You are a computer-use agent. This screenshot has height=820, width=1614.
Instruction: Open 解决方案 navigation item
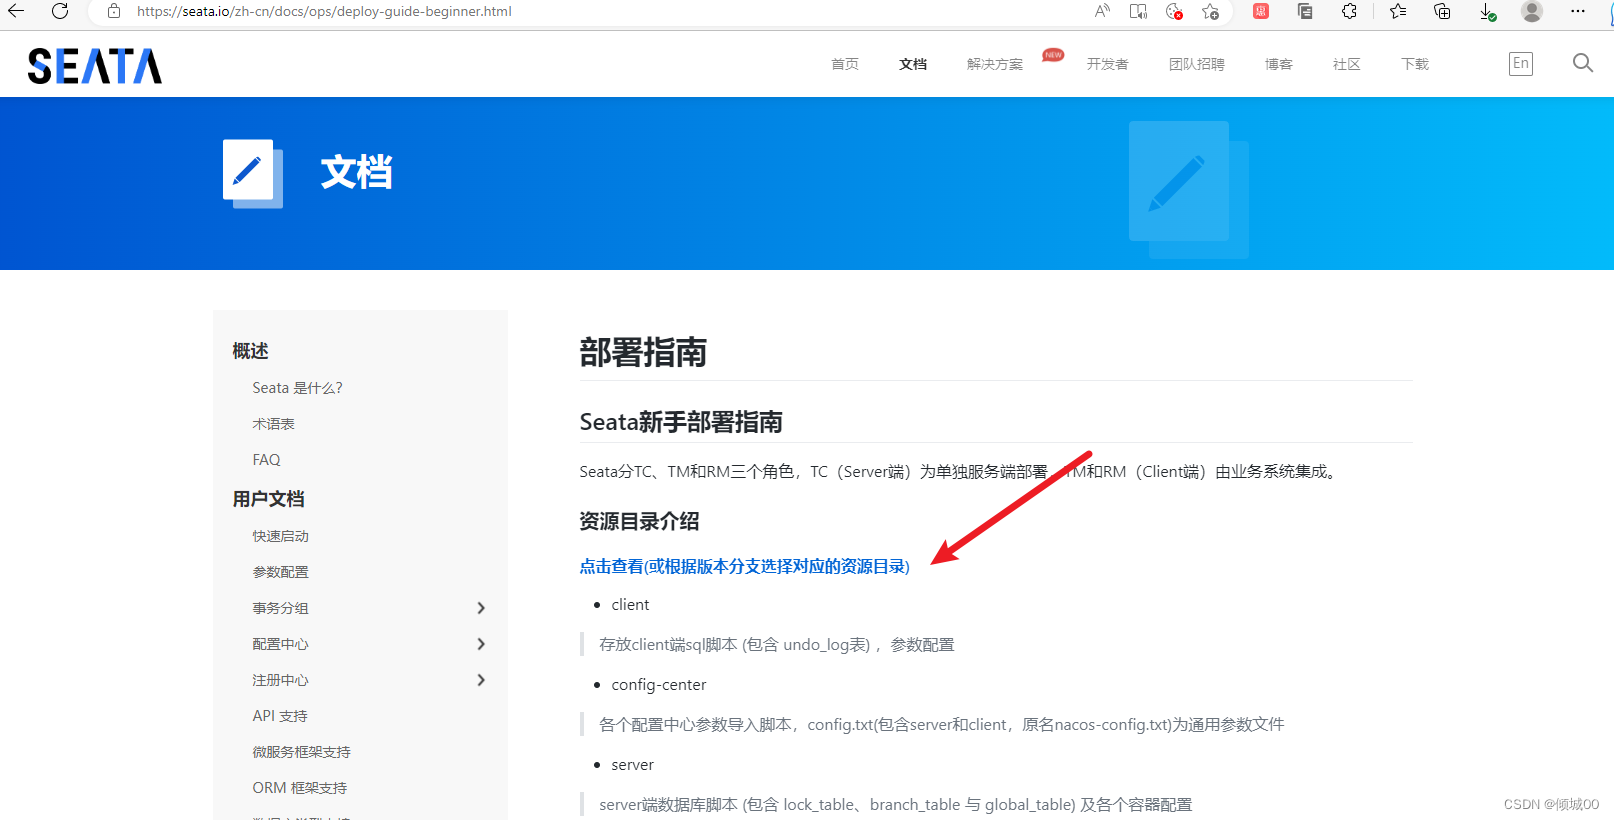tap(995, 64)
